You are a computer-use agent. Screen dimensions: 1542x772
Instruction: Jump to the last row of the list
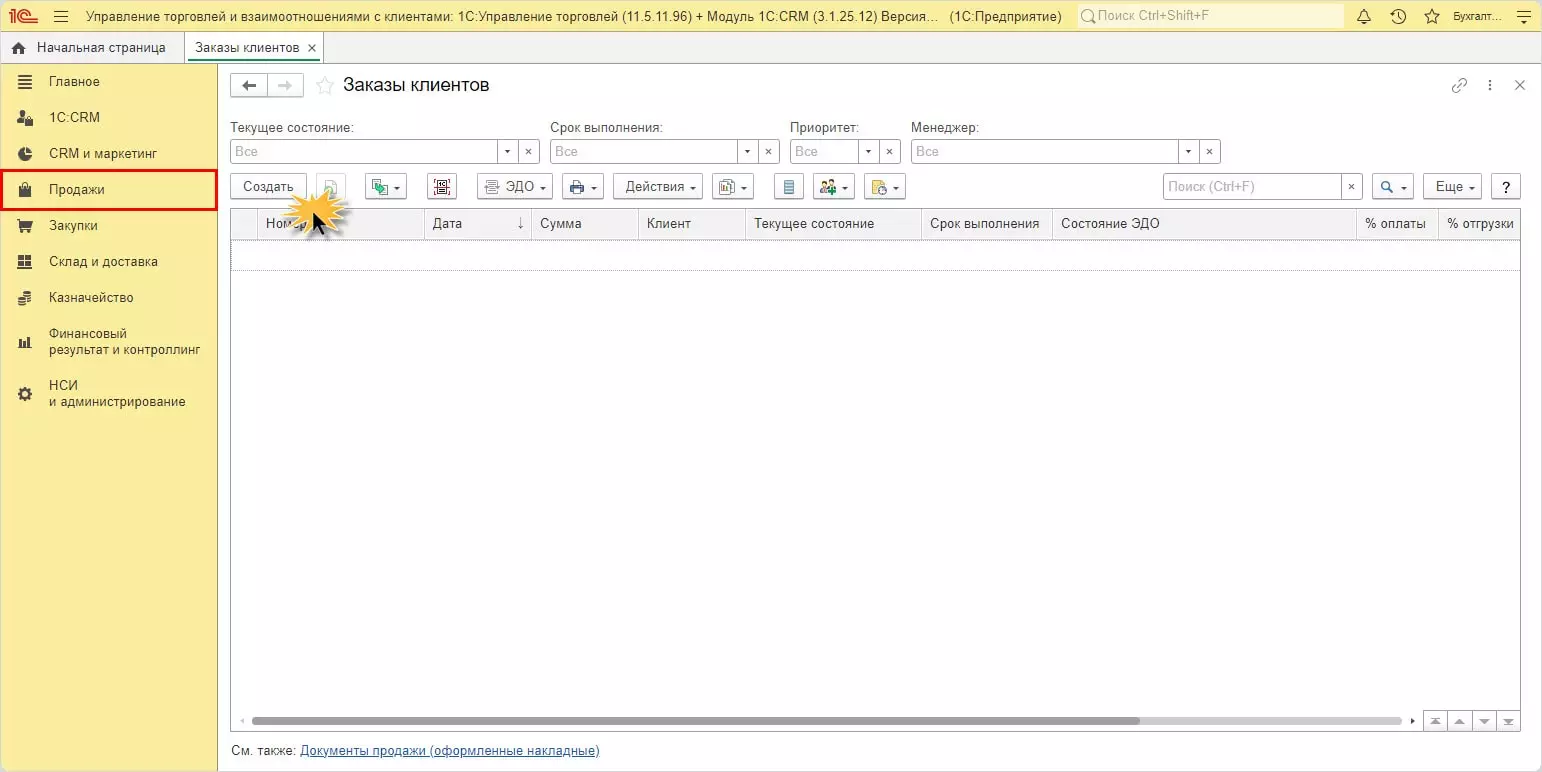1509,721
